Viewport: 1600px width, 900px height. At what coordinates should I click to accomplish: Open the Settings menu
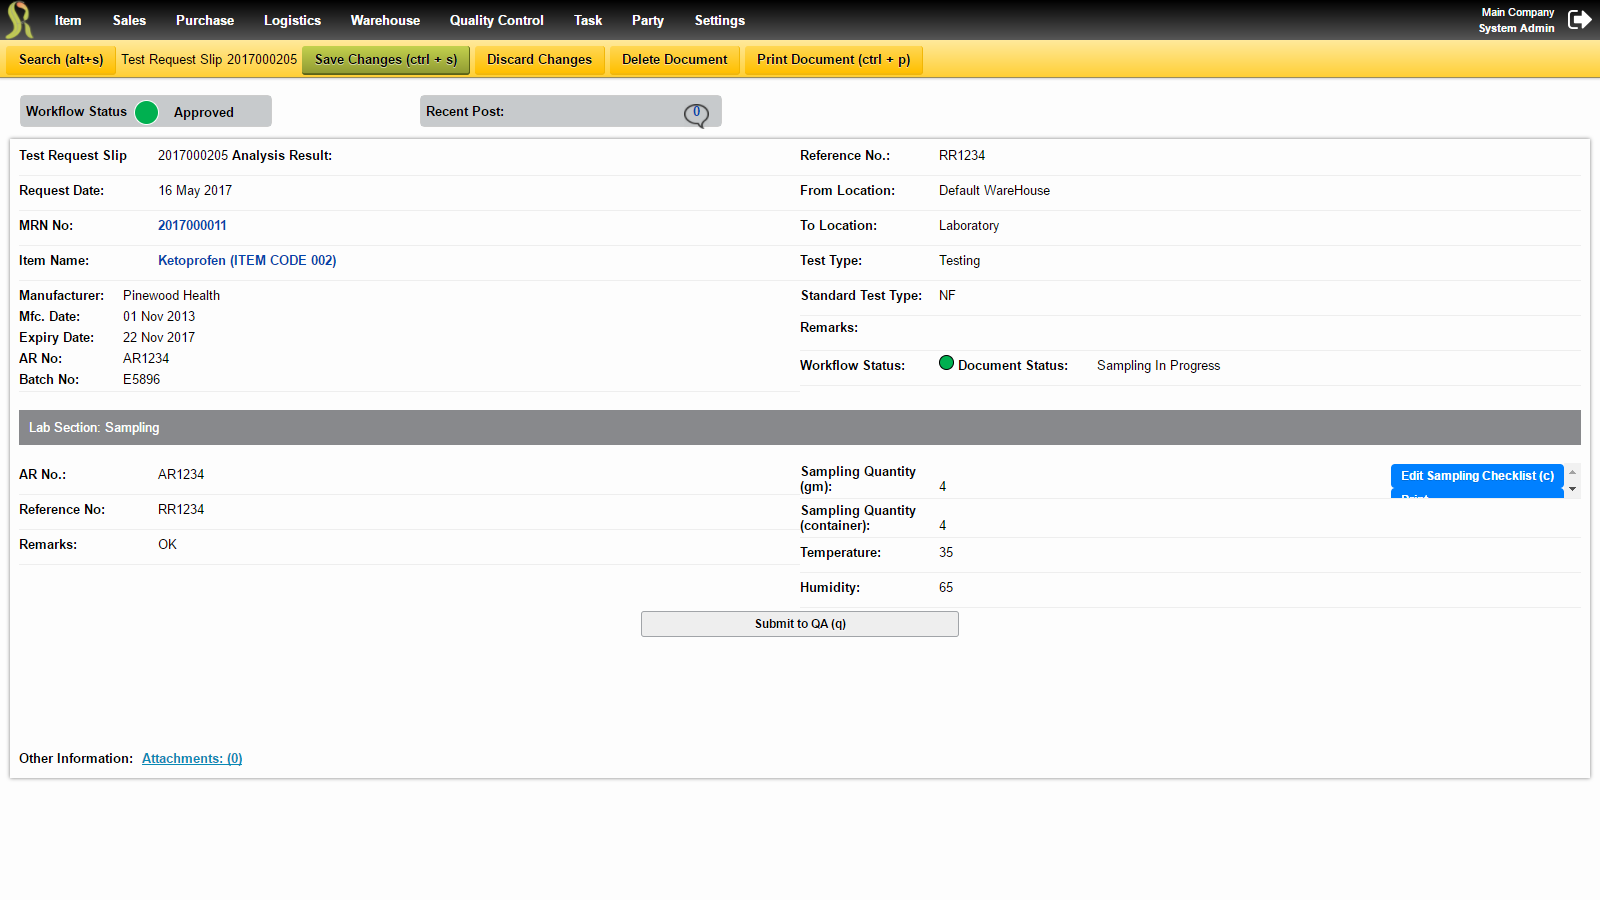[x=719, y=20]
